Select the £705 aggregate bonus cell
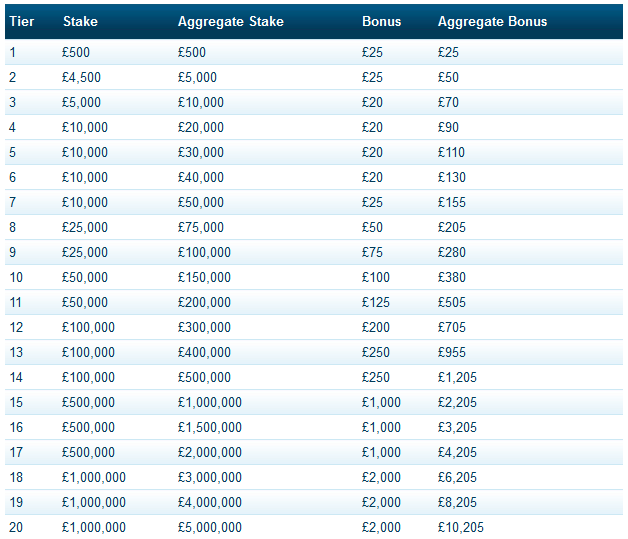The image size is (628, 539). 451,328
